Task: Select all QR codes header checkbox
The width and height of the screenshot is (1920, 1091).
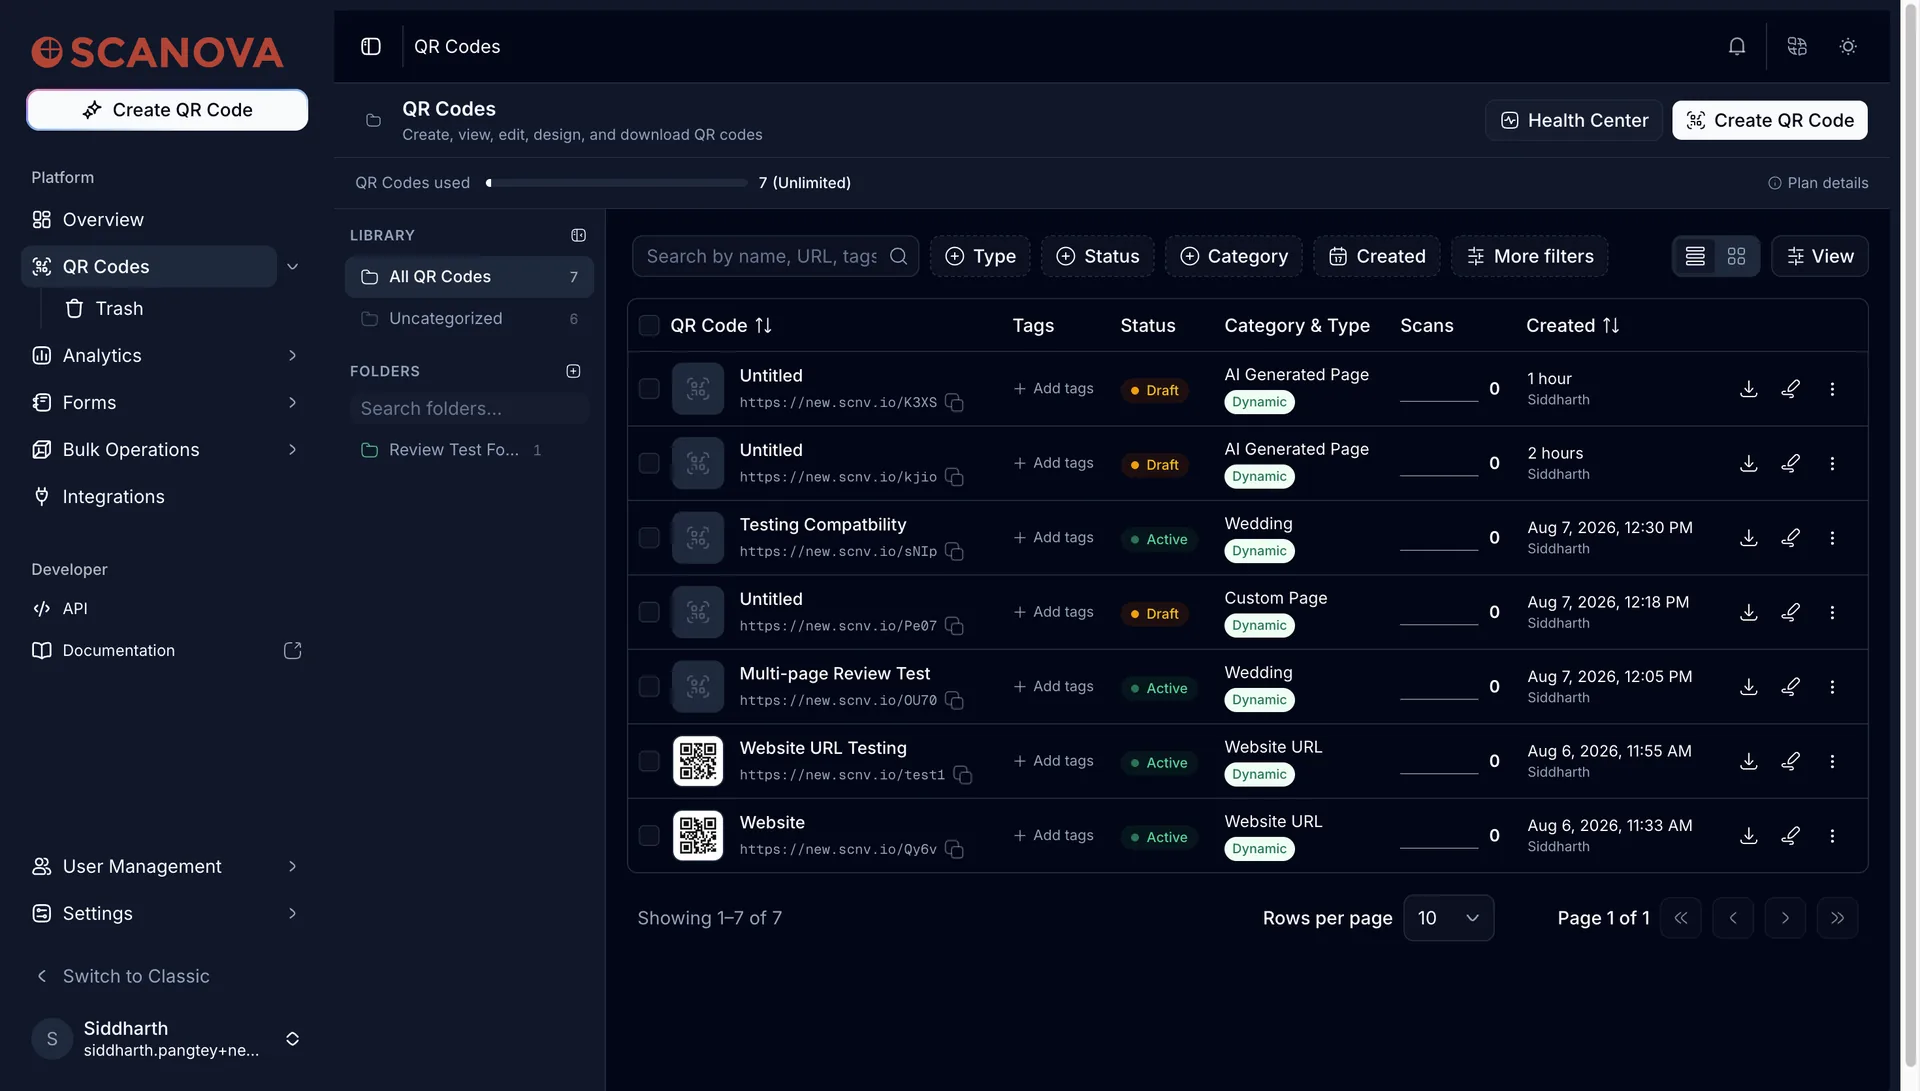Action: coord(649,326)
